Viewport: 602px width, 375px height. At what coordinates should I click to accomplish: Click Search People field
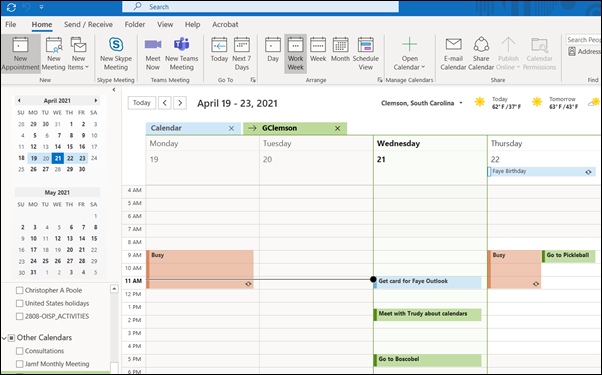(x=584, y=40)
